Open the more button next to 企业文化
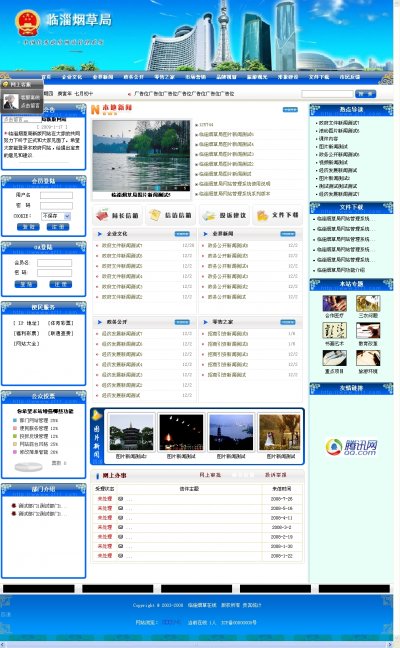Image resolution: width=400 pixels, height=648 pixels. [x=182, y=234]
